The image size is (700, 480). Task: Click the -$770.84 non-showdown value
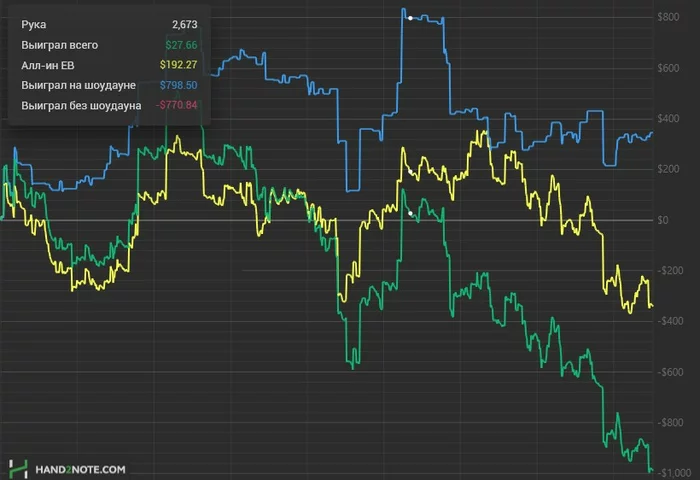tap(176, 105)
